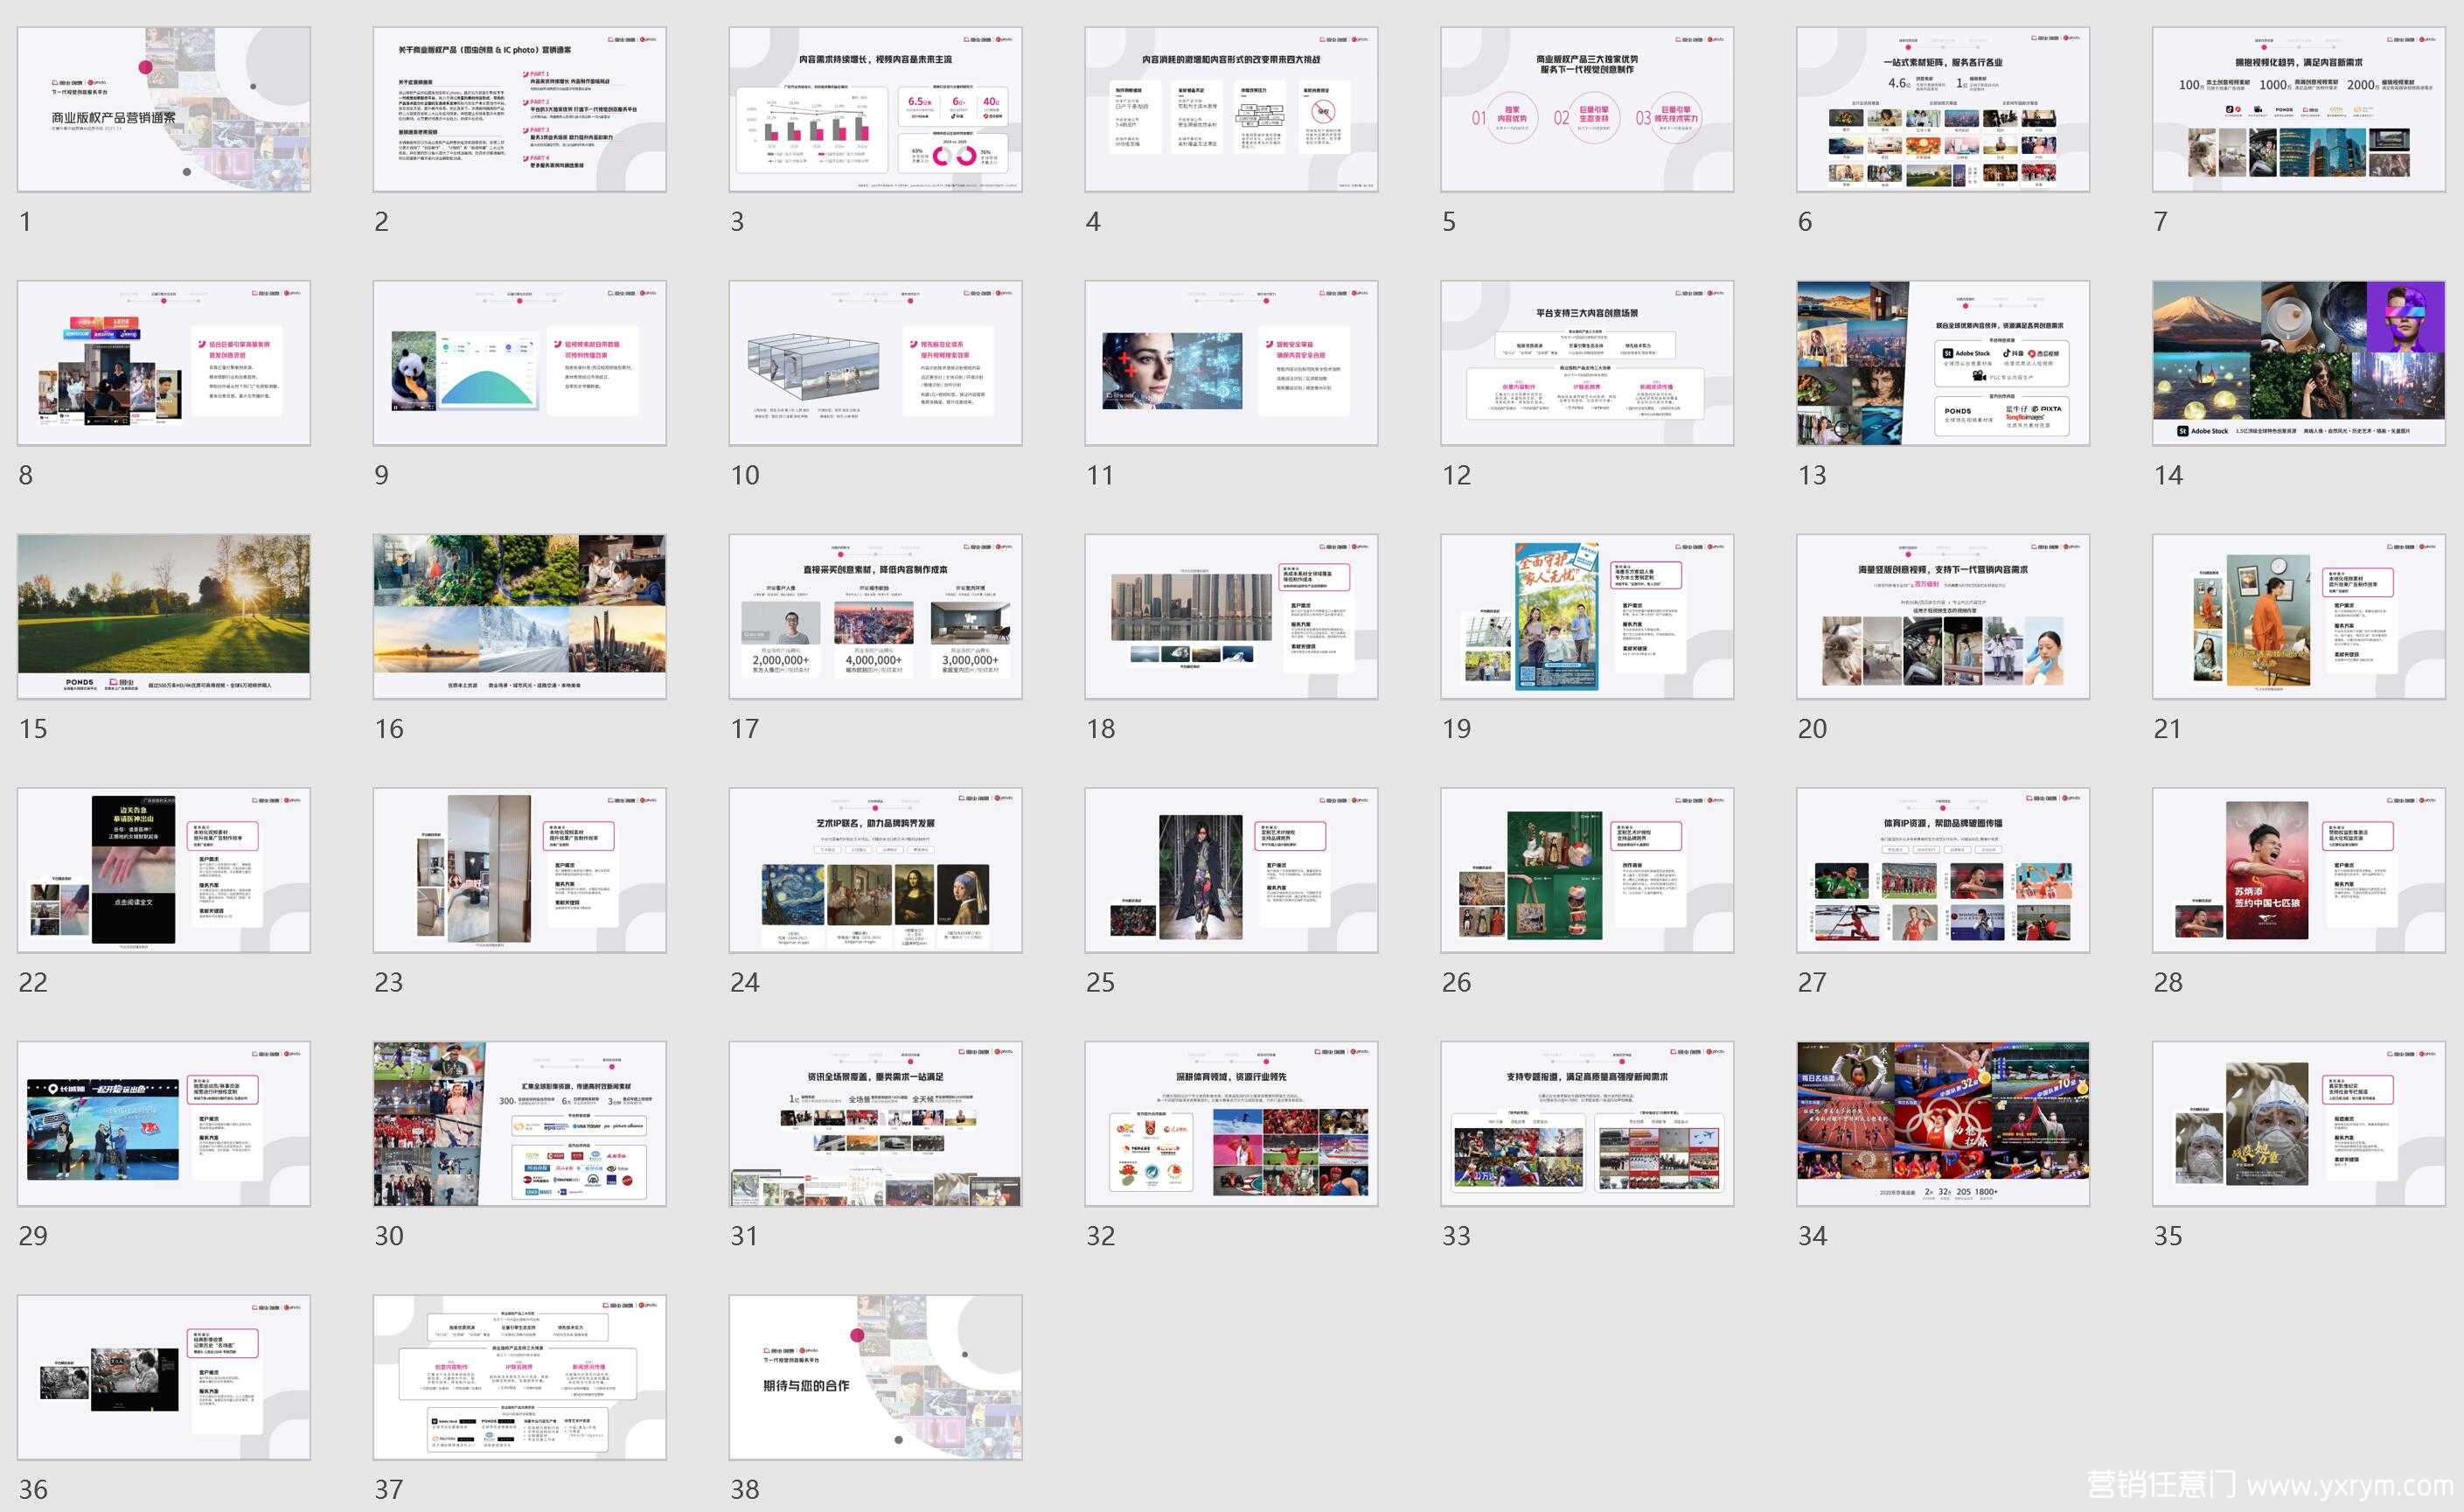Click slide 9 panda thumbnail
Screen dimensions: 2464x1512
(x=519, y=363)
